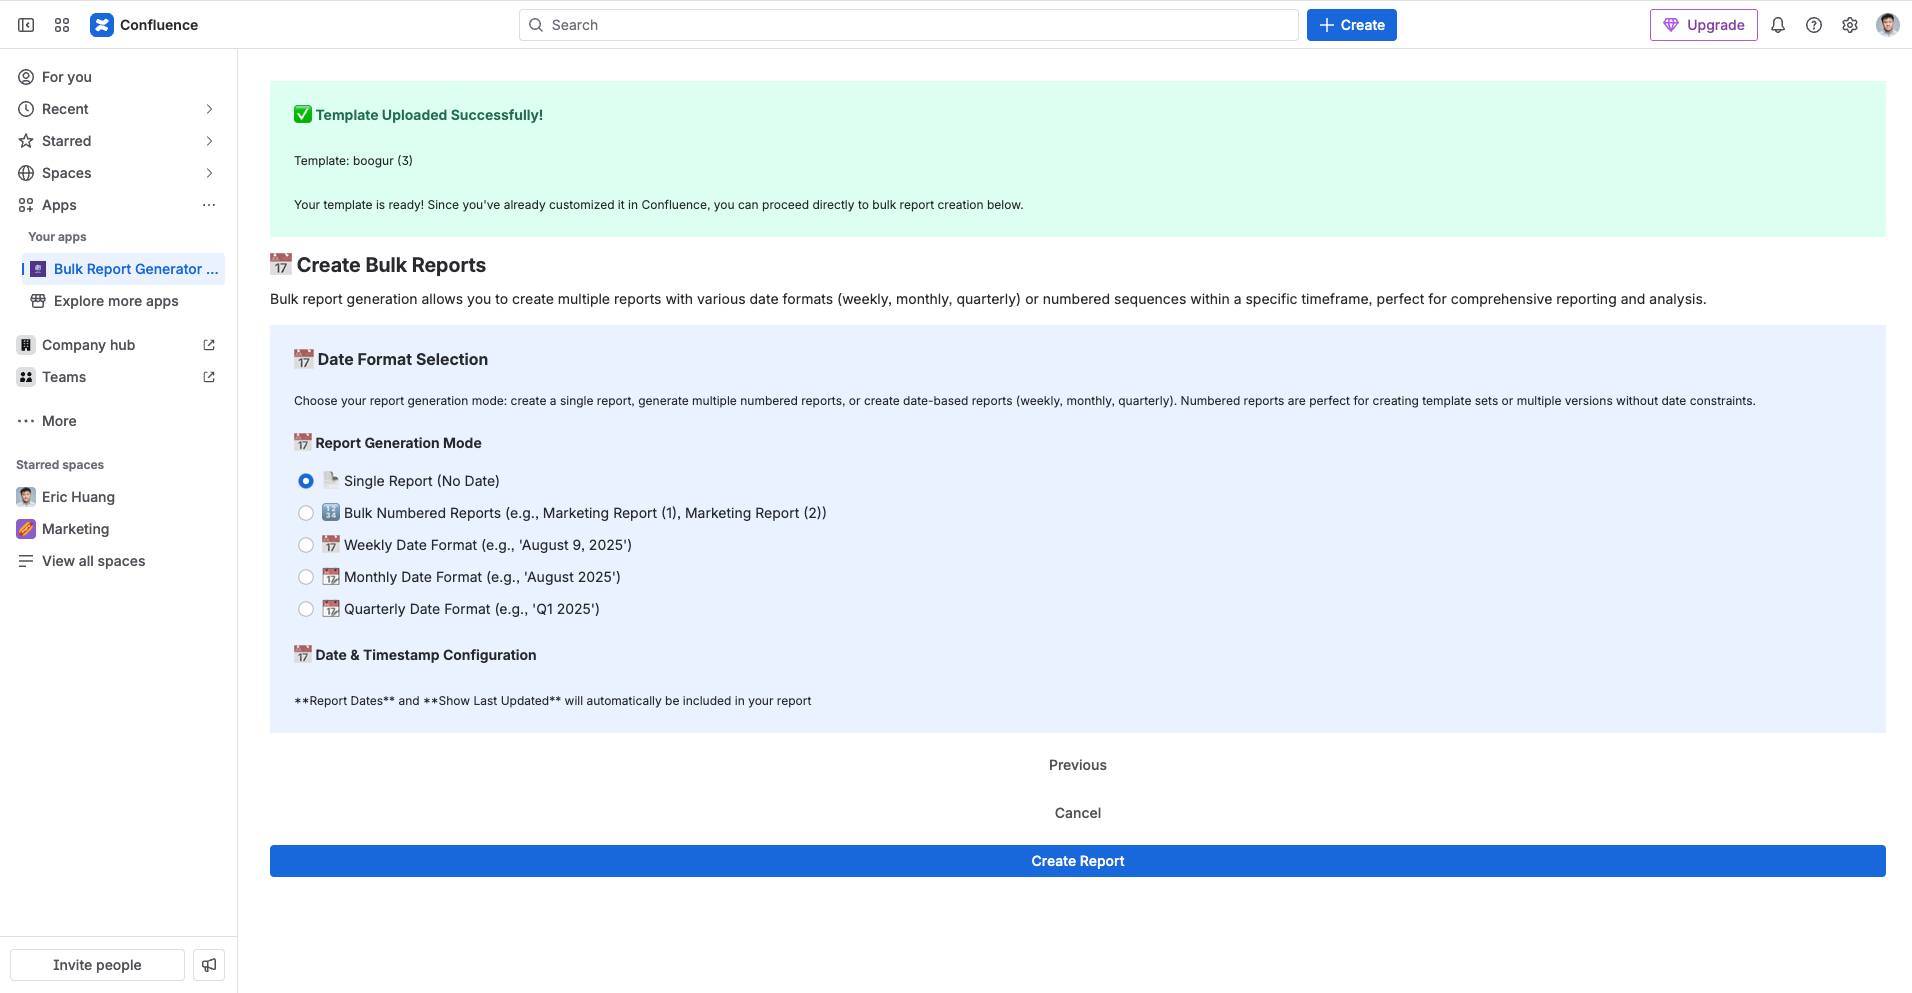Click the Spaces globe icon
1912x993 pixels.
(26, 173)
